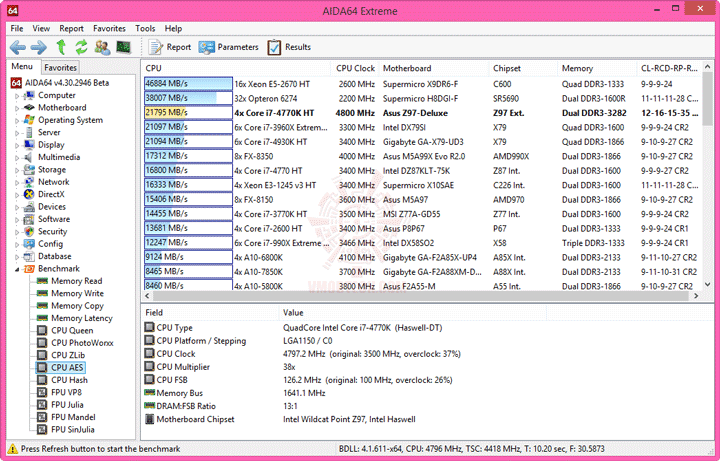Expand the Computer node arrow
This screenshot has height=461, width=720.
pos(17,96)
